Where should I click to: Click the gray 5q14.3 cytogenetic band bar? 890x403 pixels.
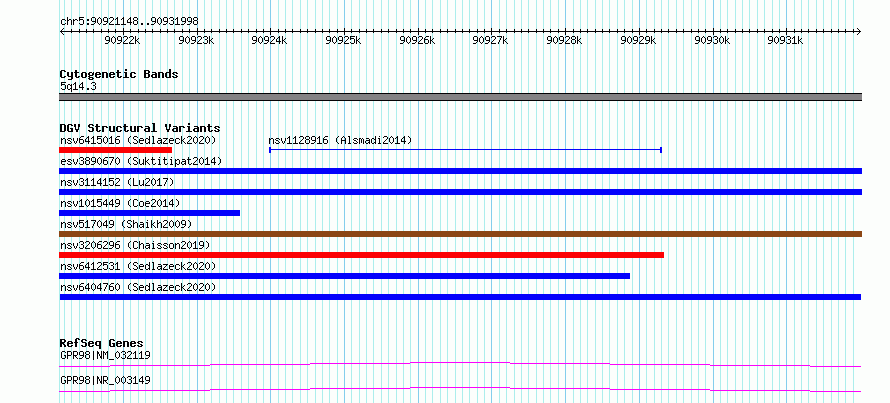point(460,97)
